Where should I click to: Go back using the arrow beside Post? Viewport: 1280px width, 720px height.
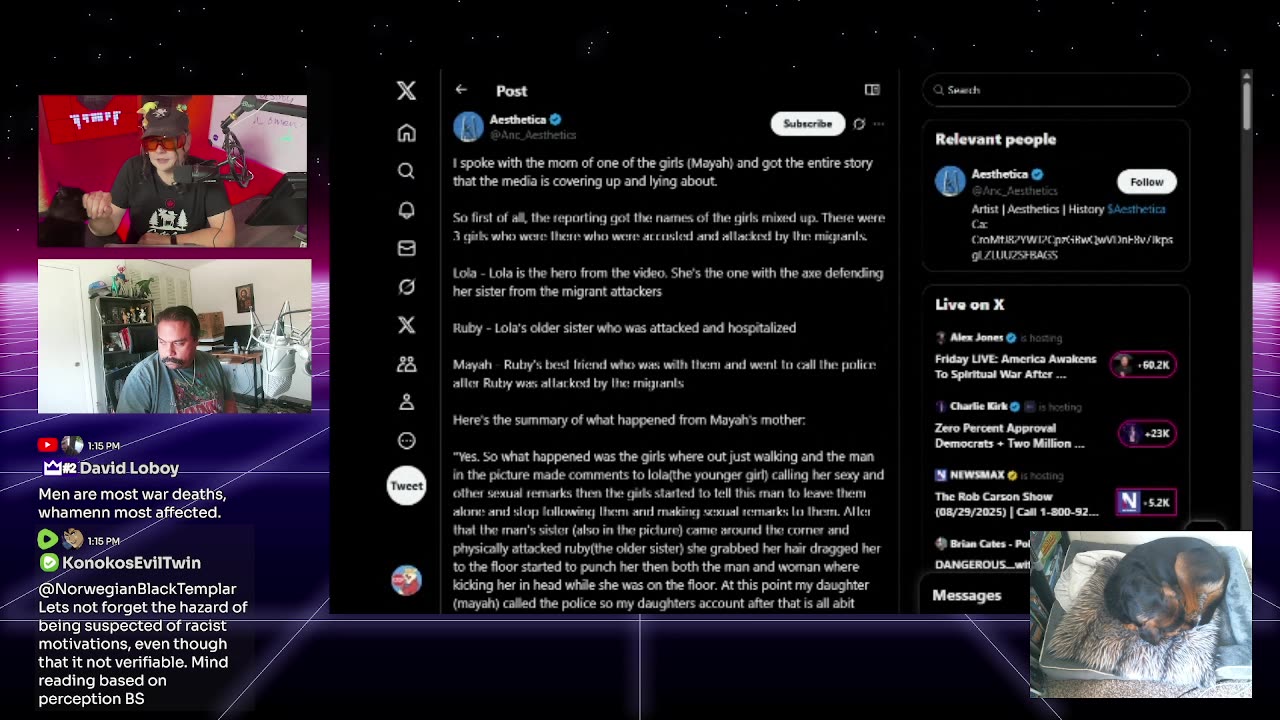point(461,90)
